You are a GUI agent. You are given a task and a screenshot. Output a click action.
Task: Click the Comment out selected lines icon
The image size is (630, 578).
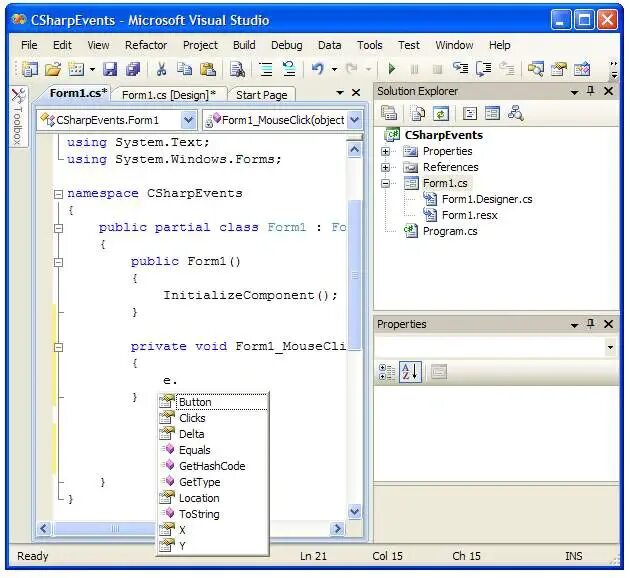click(x=266, y=69)
